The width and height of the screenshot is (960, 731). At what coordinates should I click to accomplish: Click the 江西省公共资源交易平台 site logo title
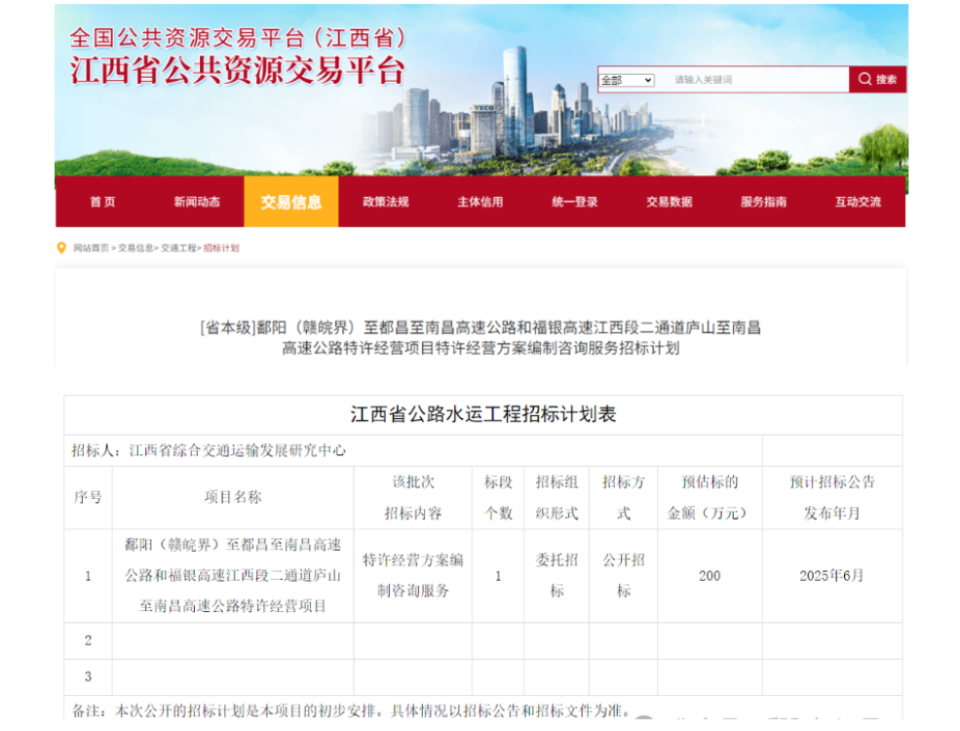[x=238, y=70]
